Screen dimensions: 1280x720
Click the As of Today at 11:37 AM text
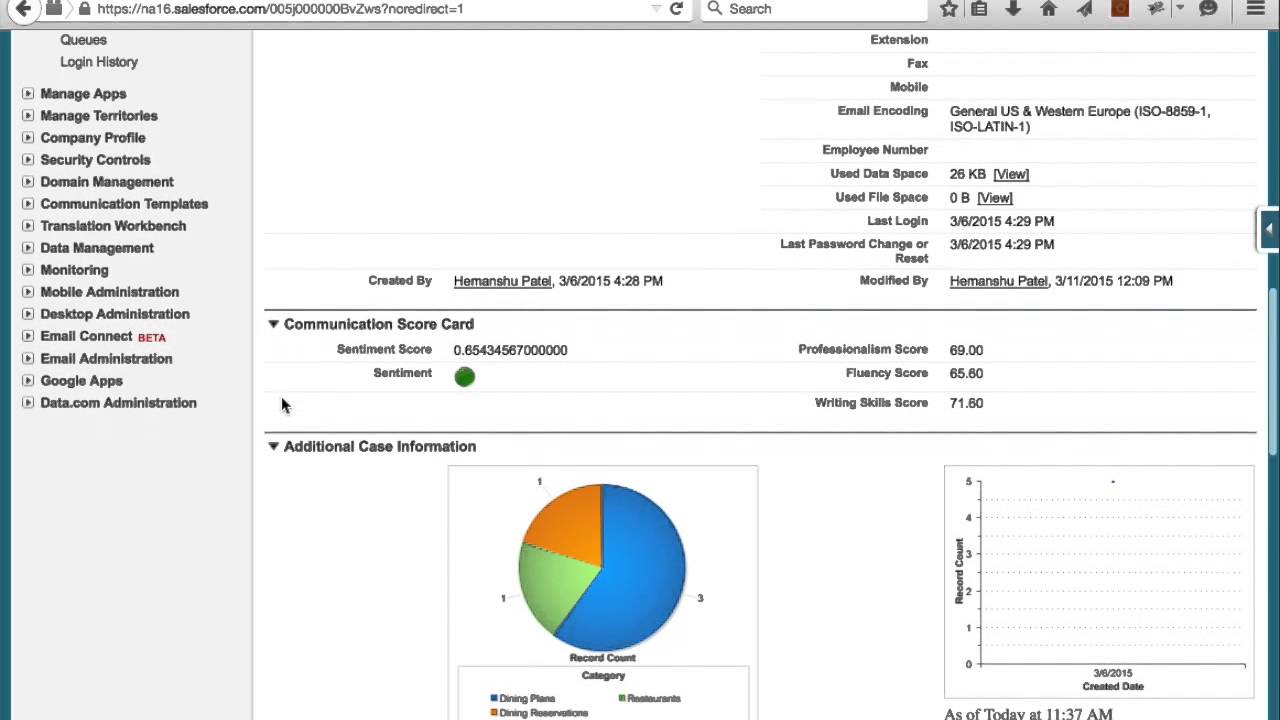coord(1028,713)
